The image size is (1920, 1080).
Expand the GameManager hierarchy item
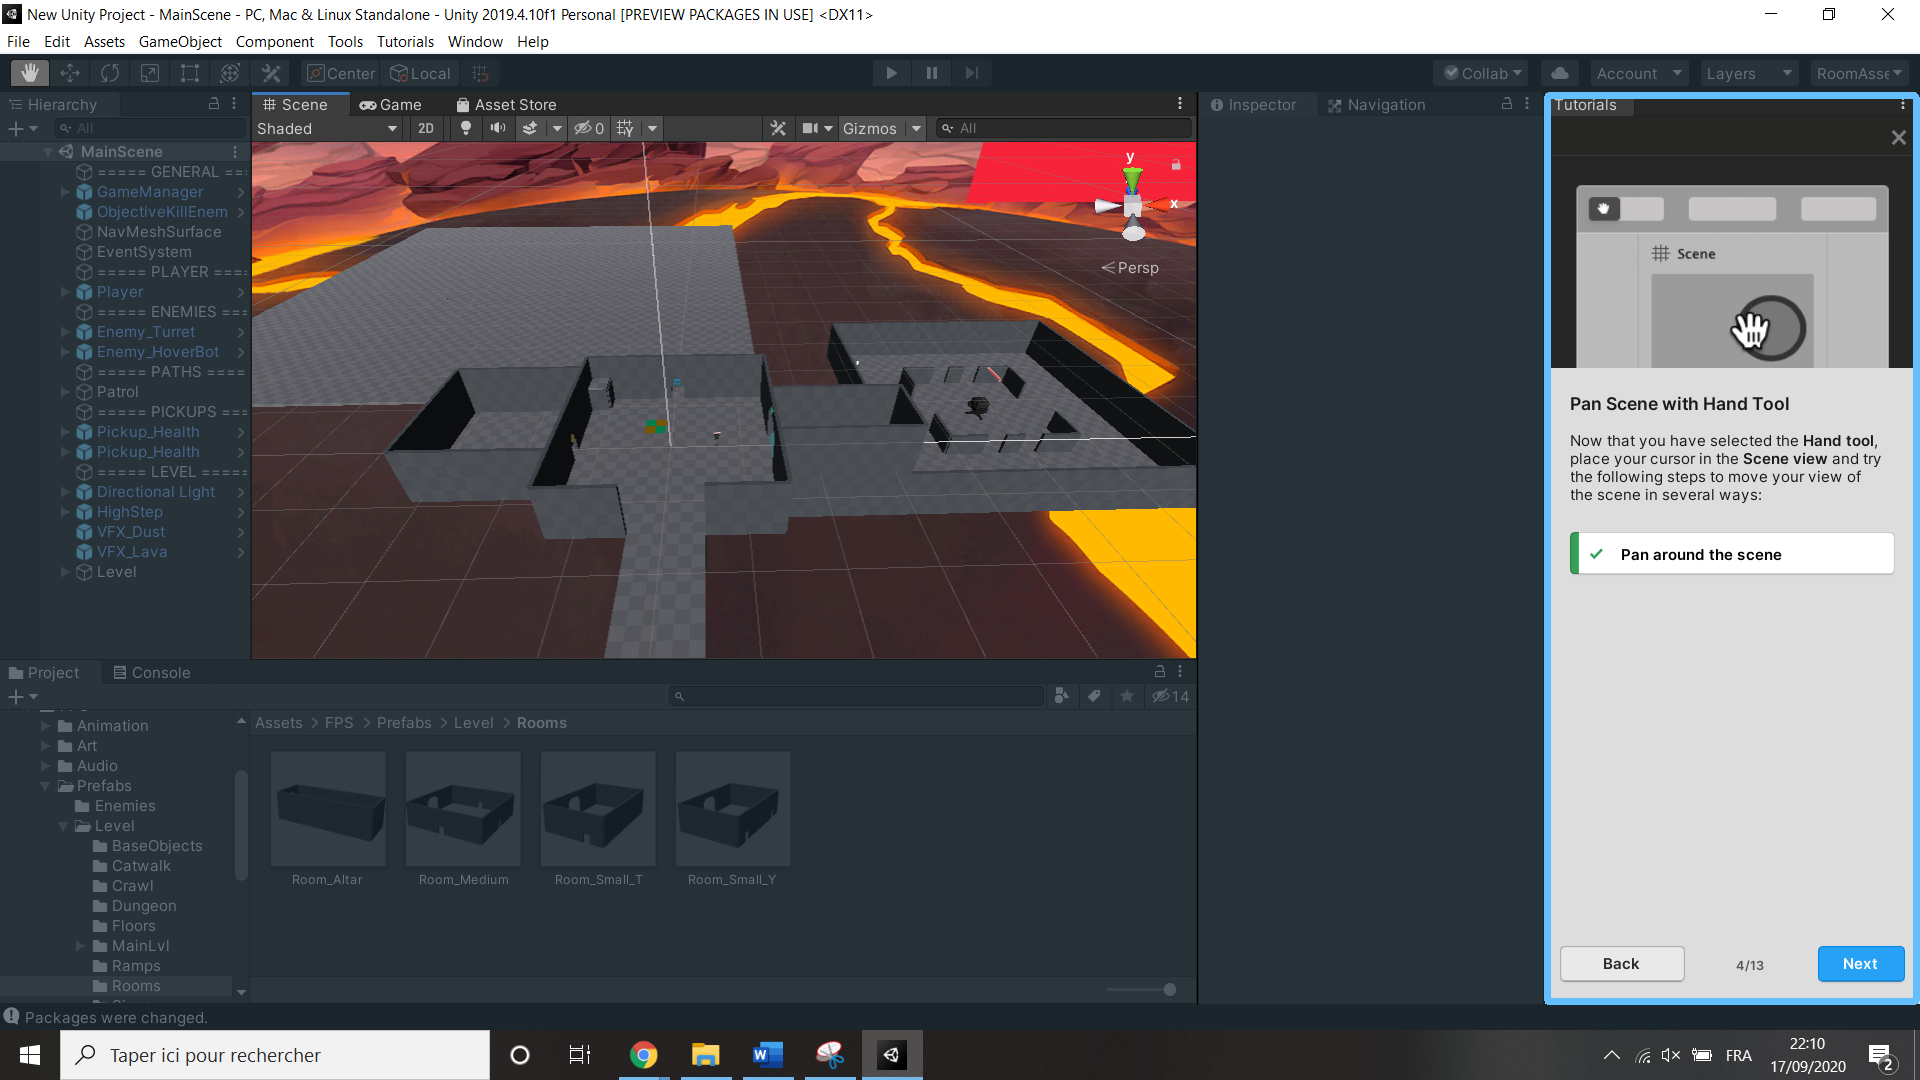tap(65, 192)
